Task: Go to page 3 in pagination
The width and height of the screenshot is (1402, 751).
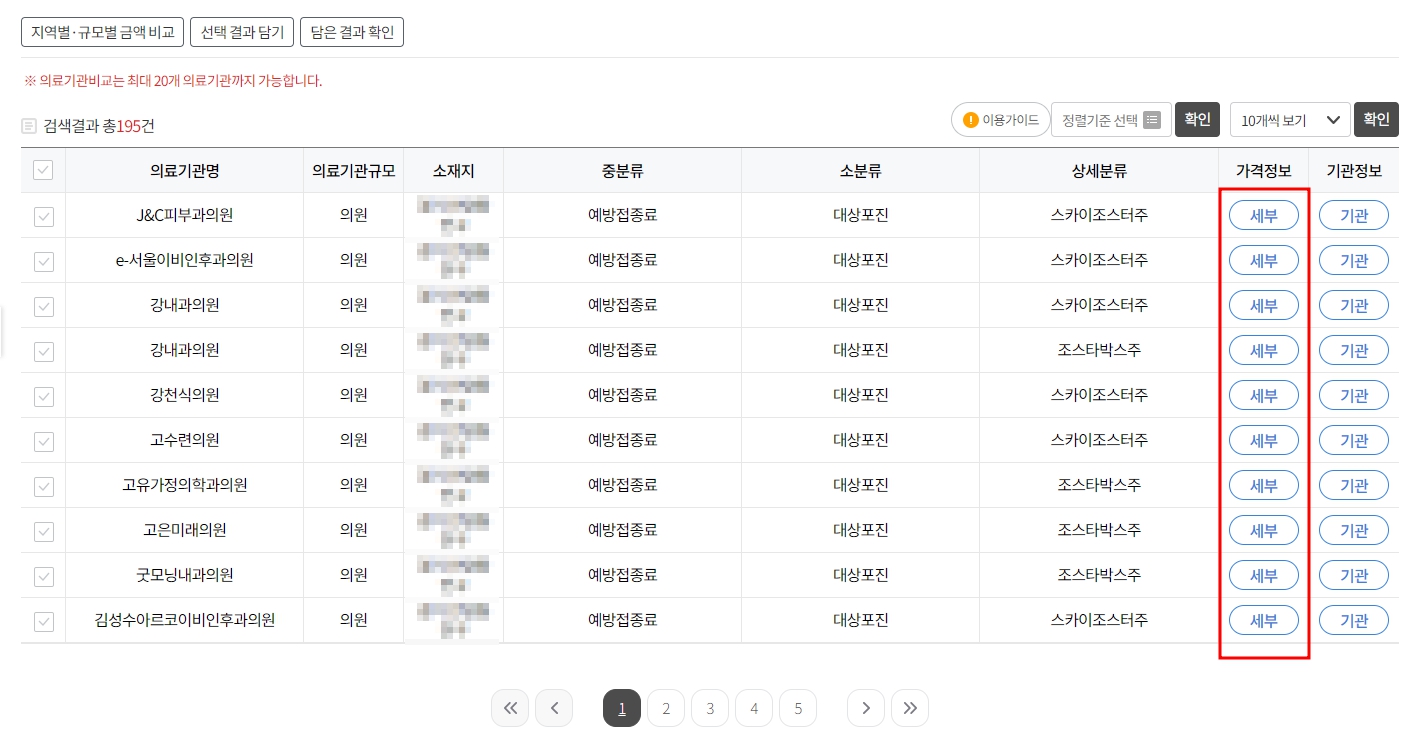Action: (x=710, y=708)
